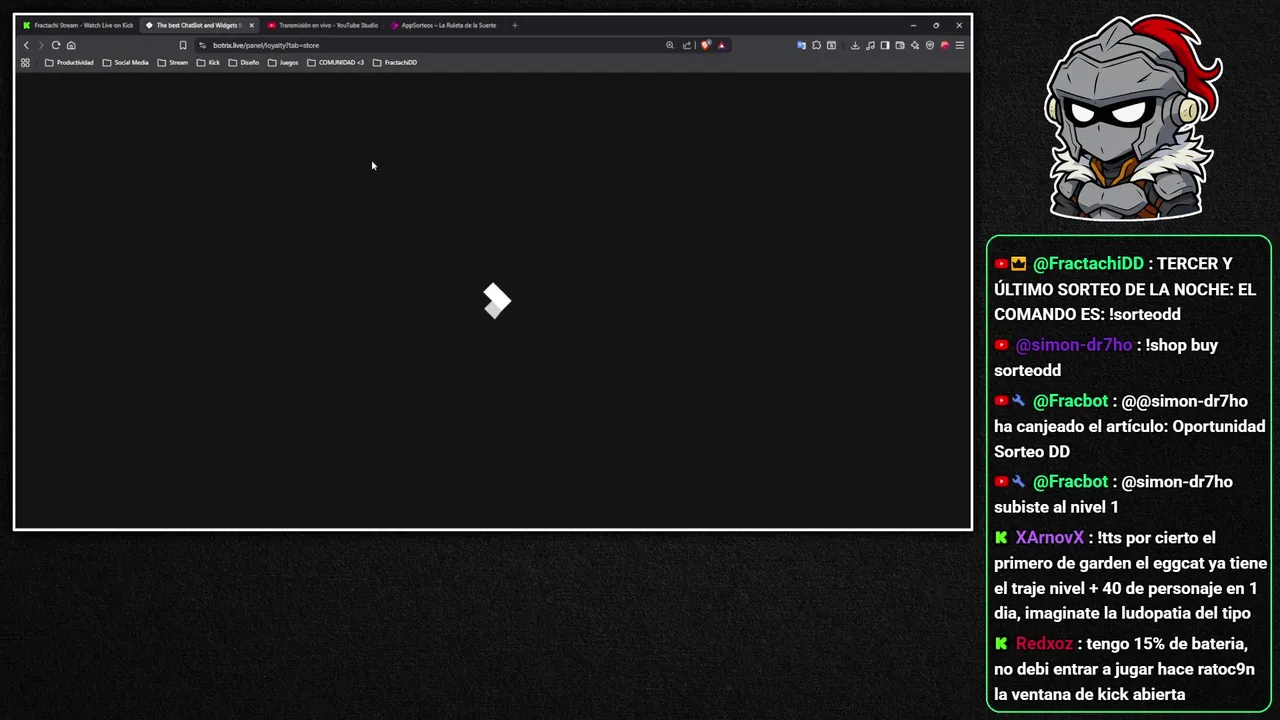
Task: Open the Leo AI sparkle icon
Action: click(x=915, y=45)
